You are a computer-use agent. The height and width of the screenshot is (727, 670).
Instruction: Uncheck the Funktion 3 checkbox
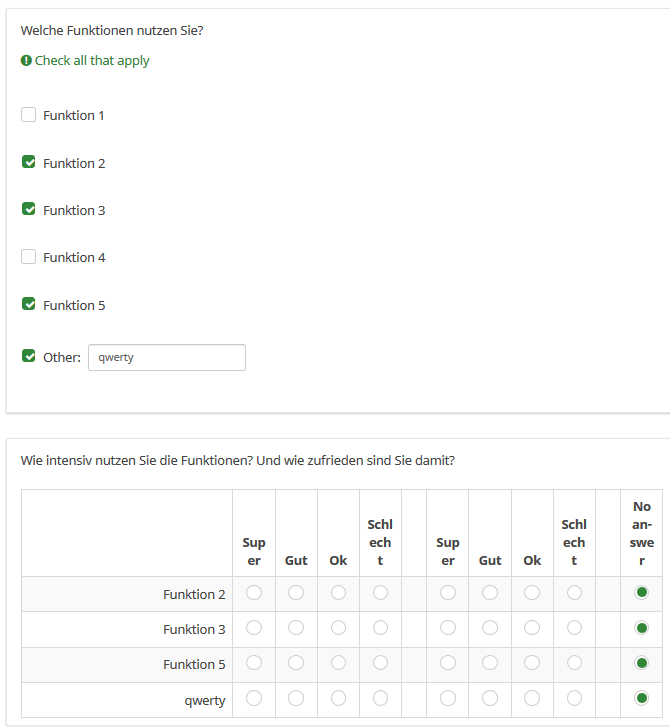click(x=29, y=209)
